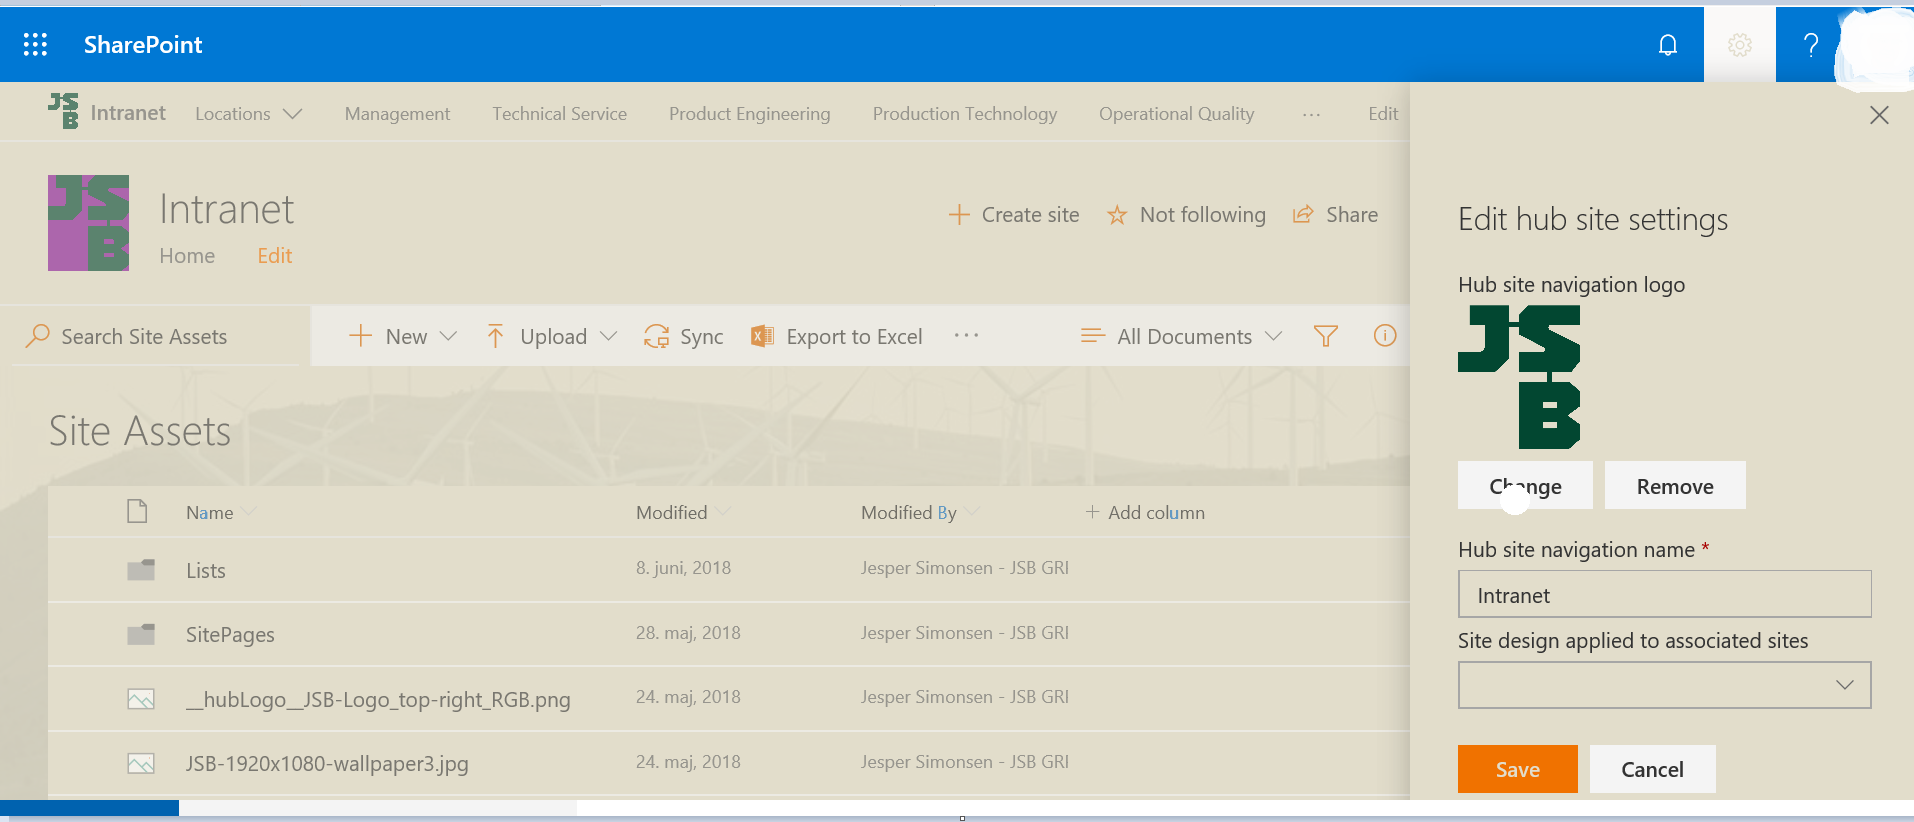This screenshot has width=1914, height=822.
Task: Click the Home site navigation link
Action: point(187,256)
